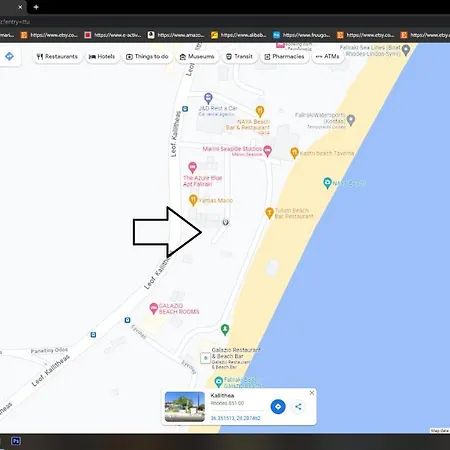This screenshot has width=450, height=450.
Task: Open a new browser tab with the plus button
Action: pyautogui.click(x=36, y=7)
